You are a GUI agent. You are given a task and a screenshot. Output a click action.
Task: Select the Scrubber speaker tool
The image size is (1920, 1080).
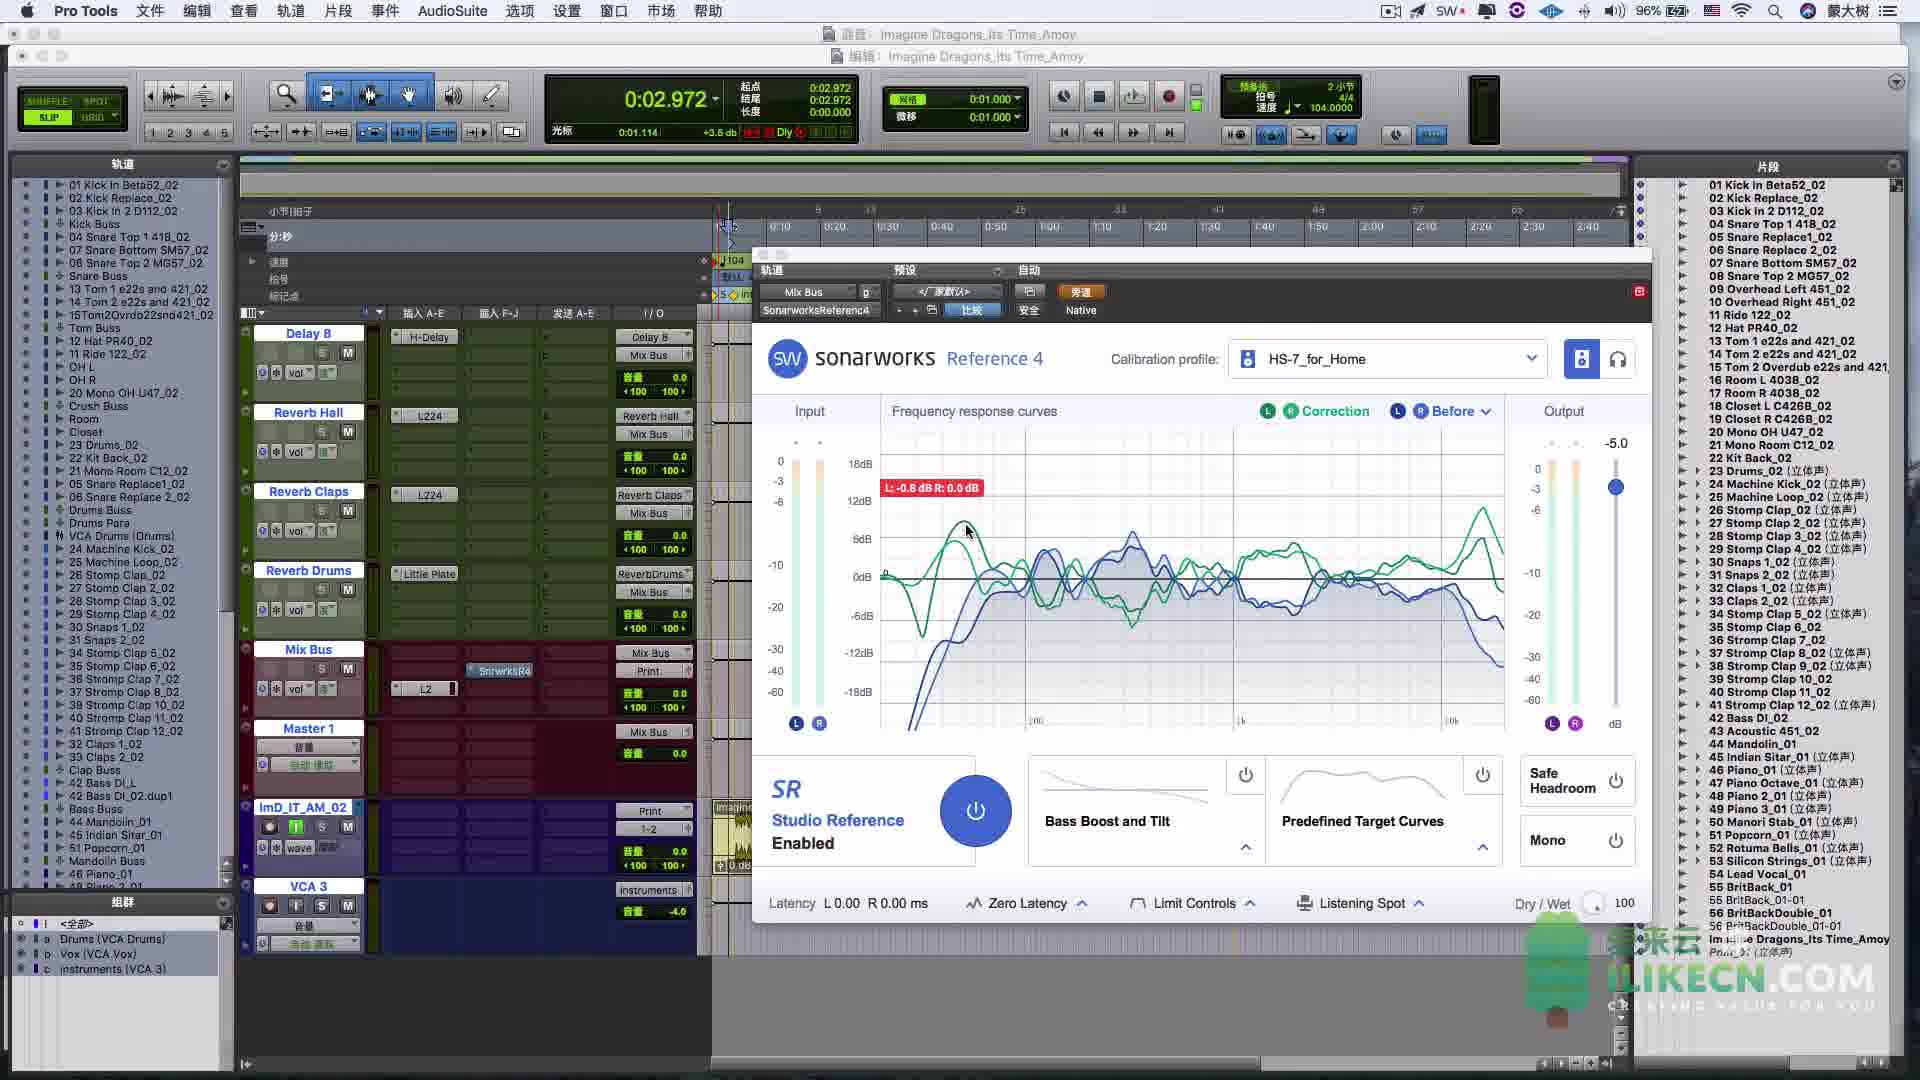[453, 95]
